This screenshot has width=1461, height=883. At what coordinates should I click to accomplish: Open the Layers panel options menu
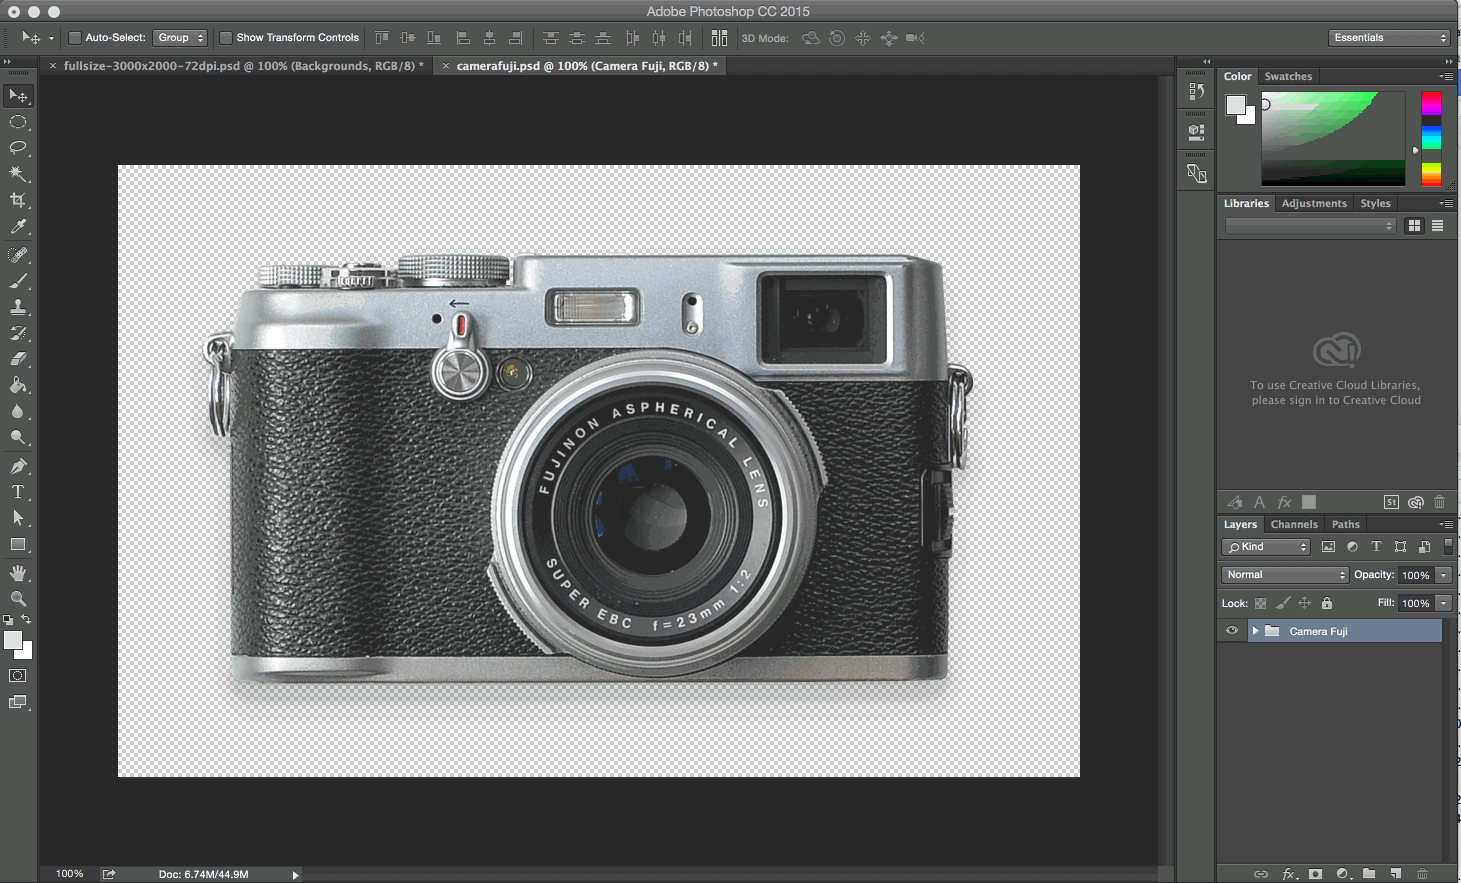click(x=1446, y=524)
